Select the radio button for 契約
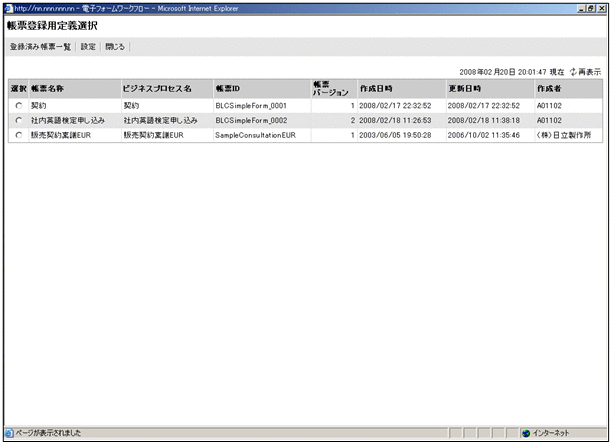The image size is (611, 445). pyautogui.click(x=19, y=106)
